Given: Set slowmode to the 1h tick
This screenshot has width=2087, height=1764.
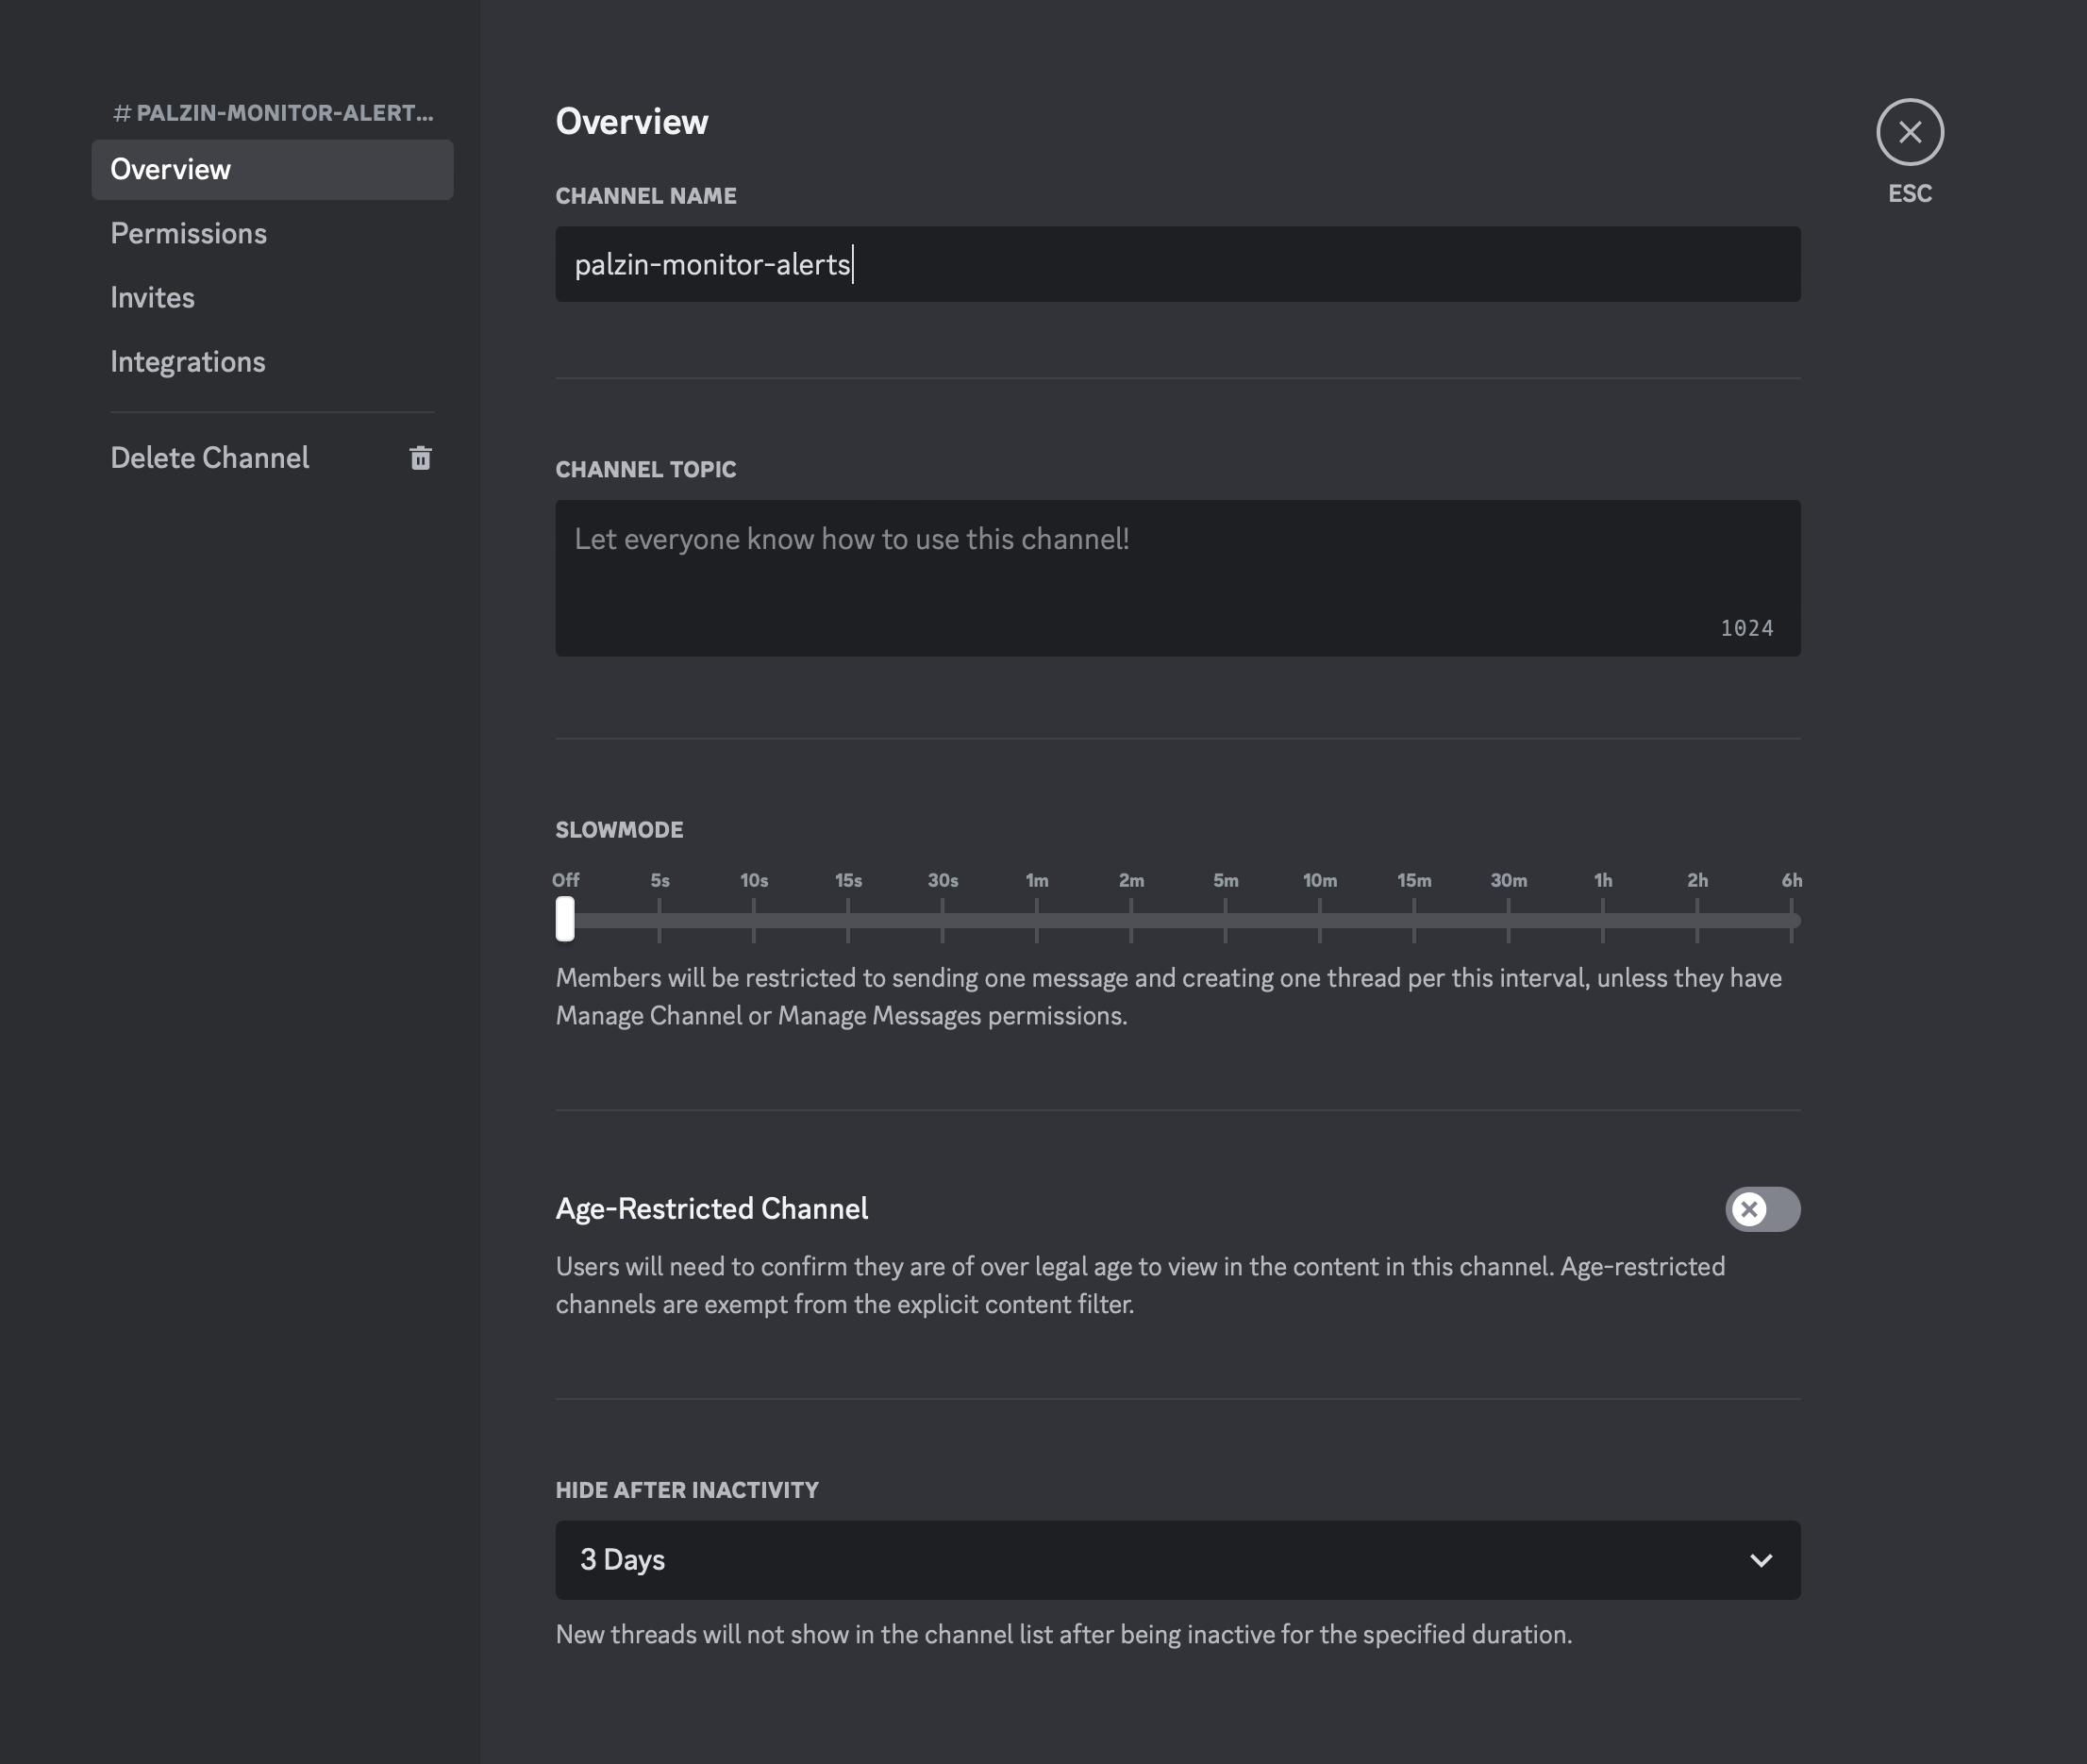Looking at the screenshot, I should 1603,920.
